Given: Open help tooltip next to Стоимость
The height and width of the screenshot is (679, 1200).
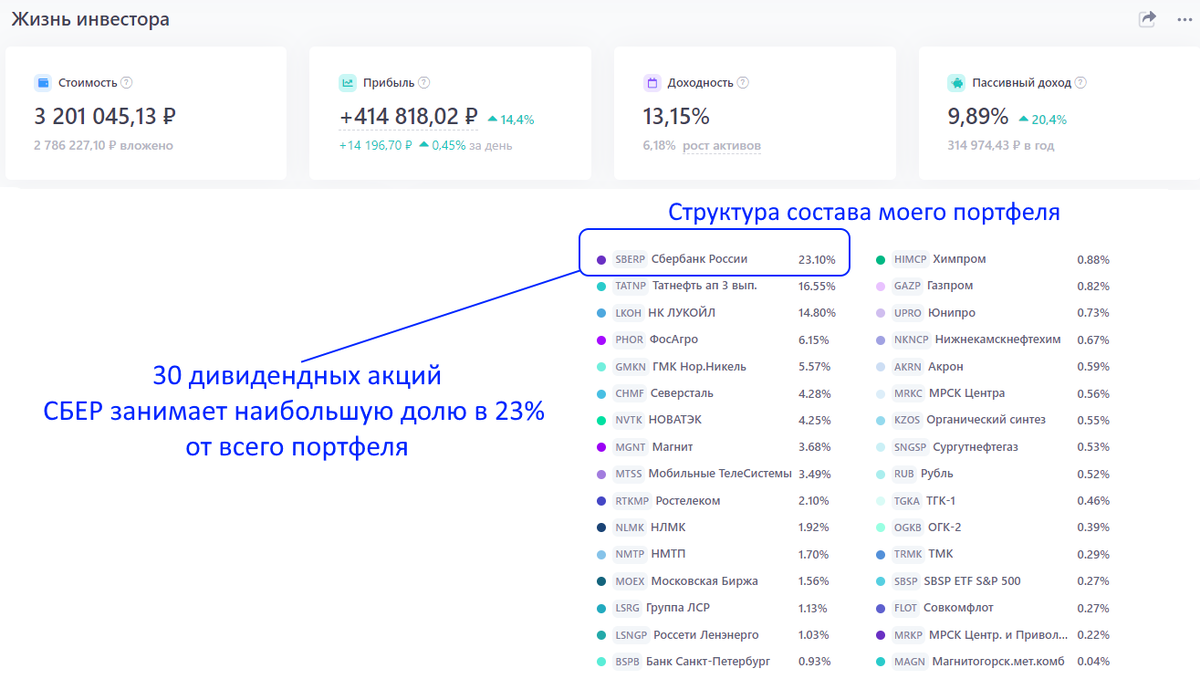Looking at the screenshot, I should tap(127, 83).
